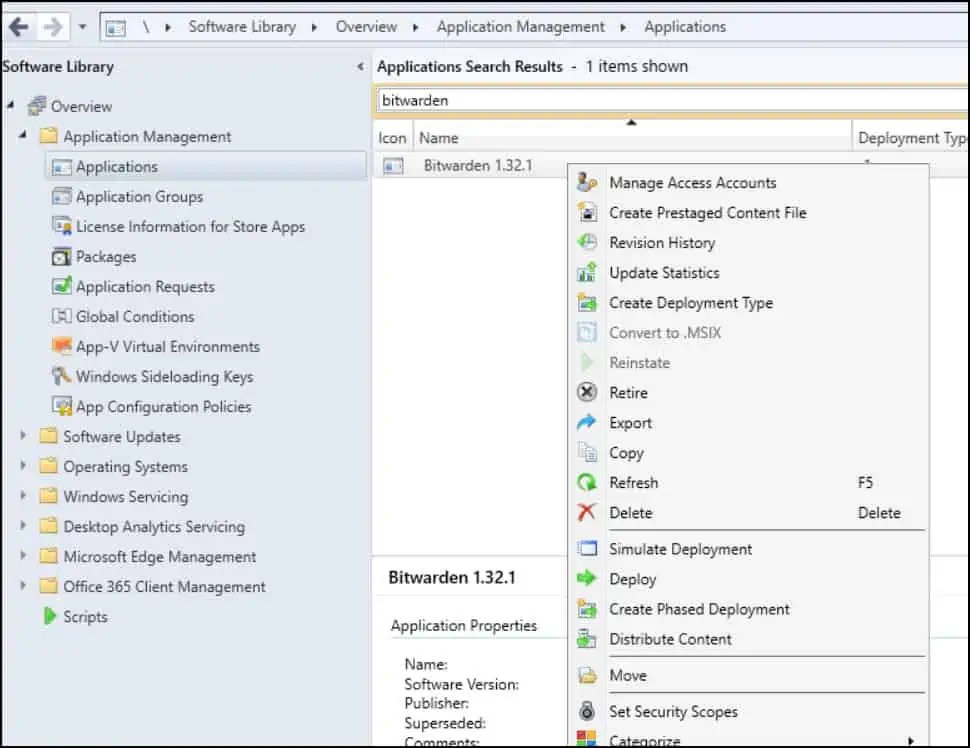Select Revision History in the context menu

660,242
